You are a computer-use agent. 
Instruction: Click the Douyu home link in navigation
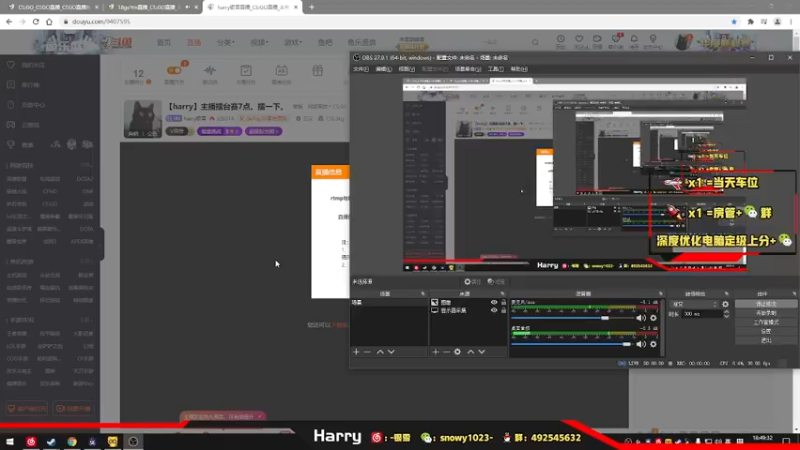164,42
